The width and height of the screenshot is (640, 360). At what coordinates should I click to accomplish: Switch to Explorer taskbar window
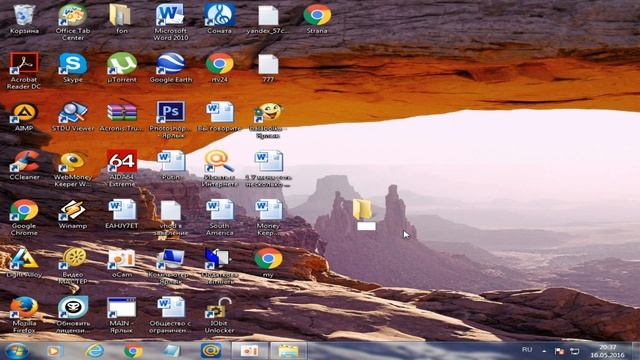tap(289, 351)
